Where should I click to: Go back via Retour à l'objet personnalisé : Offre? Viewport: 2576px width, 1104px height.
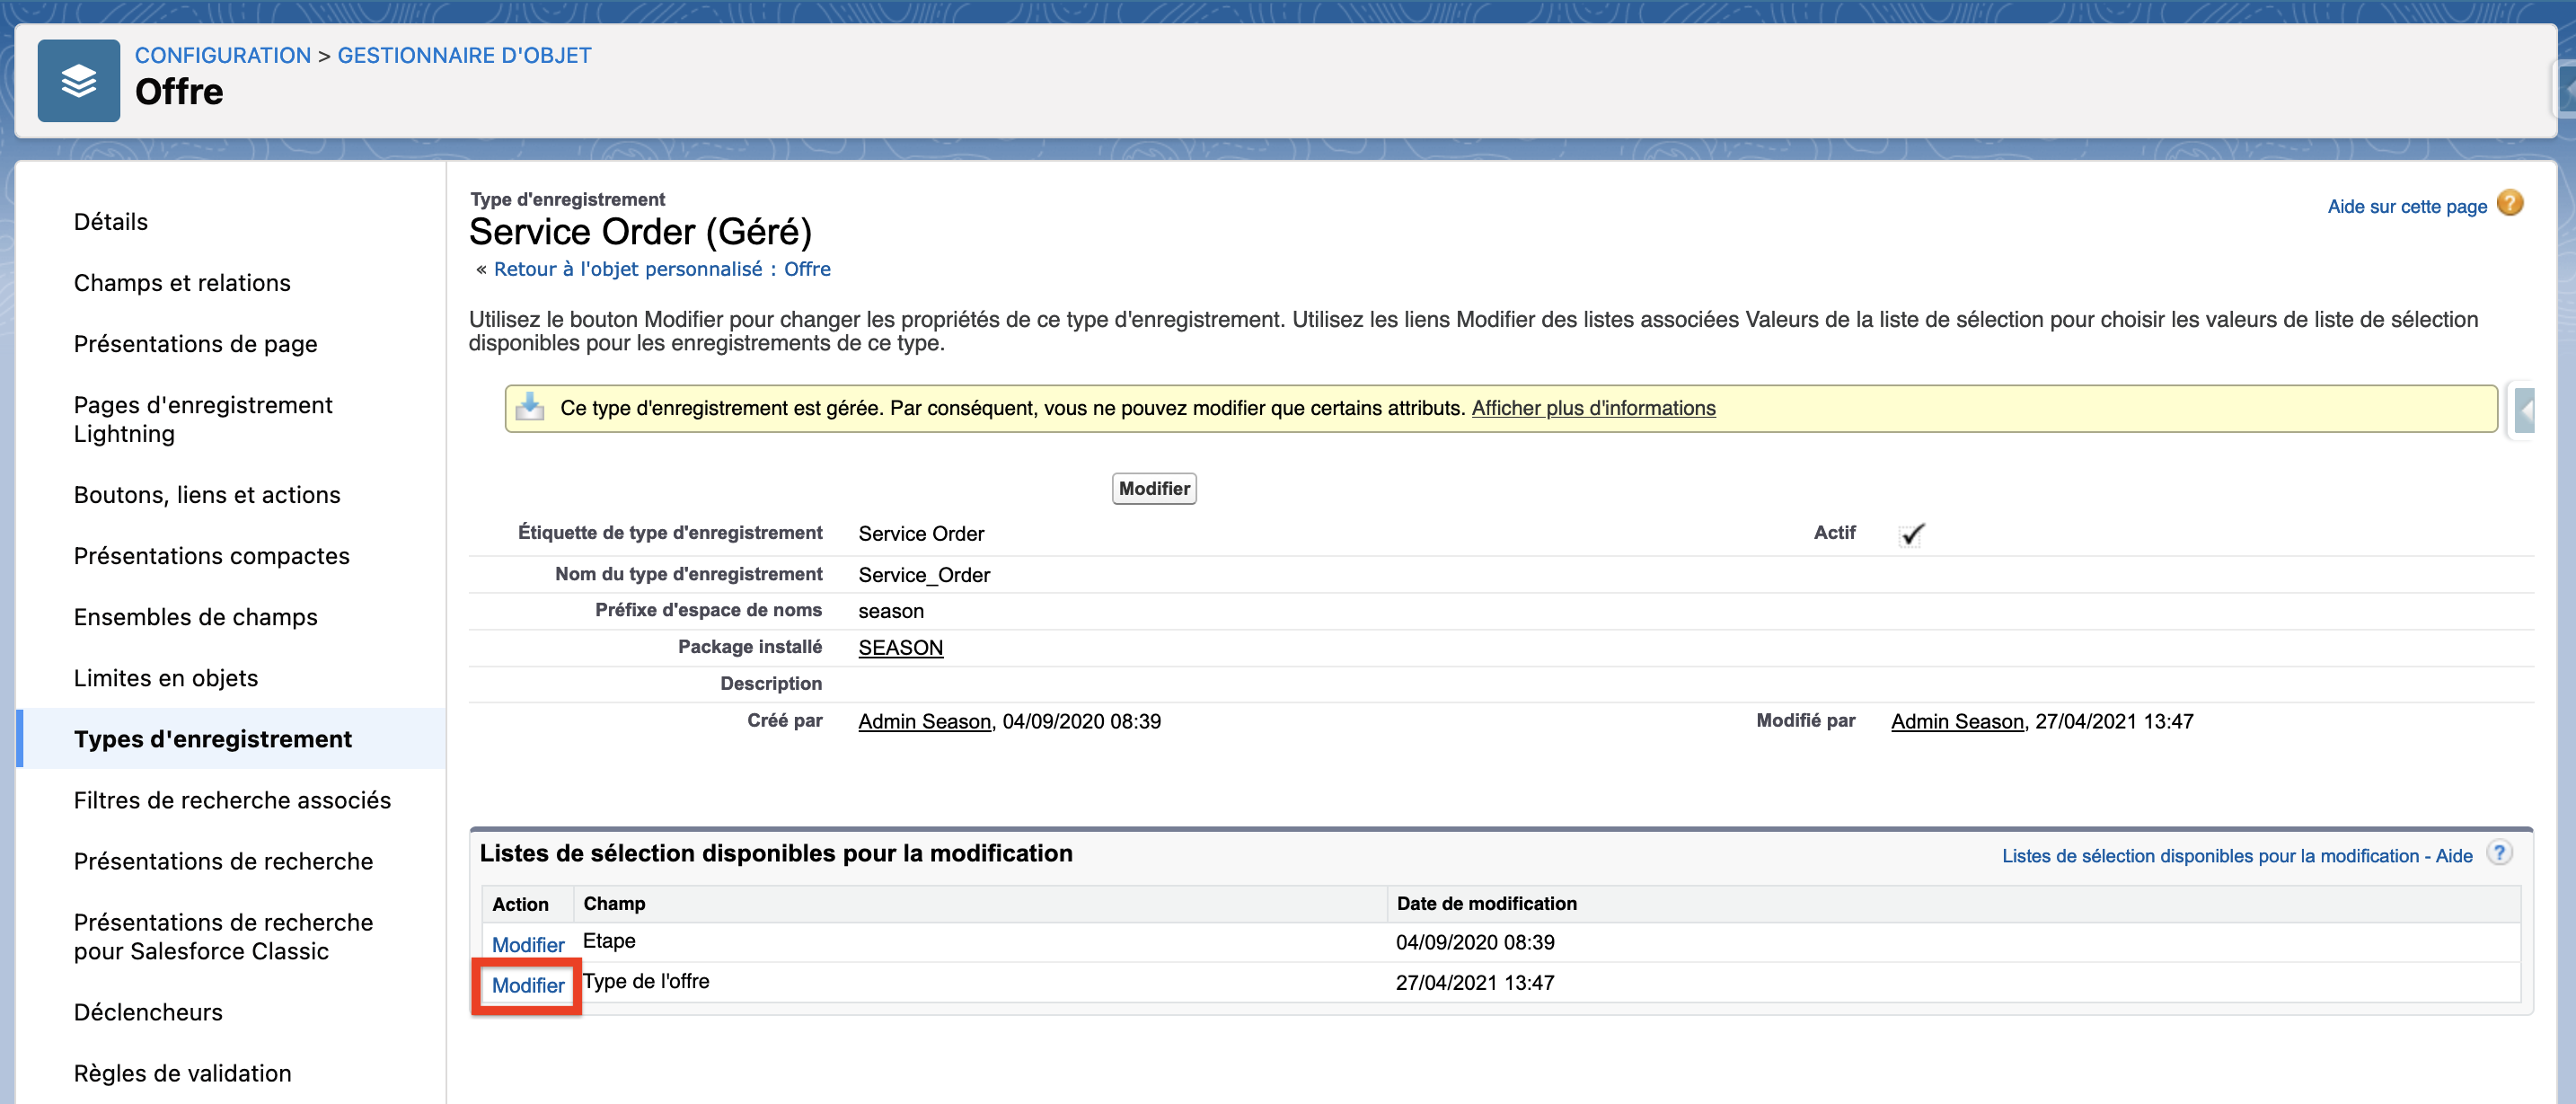tap(661, 269)
